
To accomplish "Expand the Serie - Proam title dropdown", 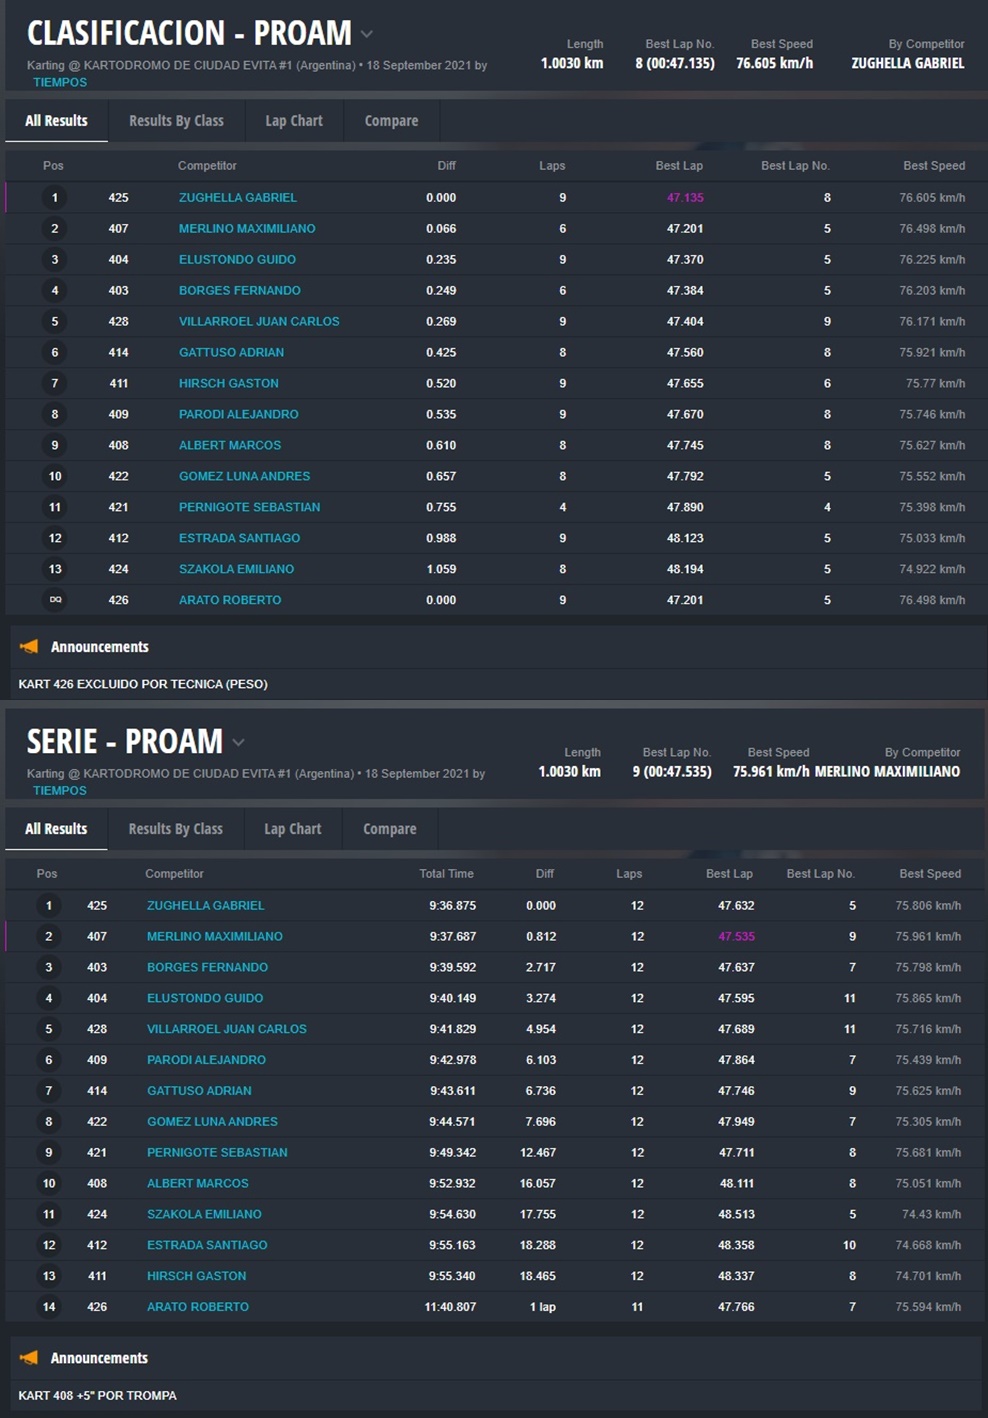I will coord(239,742).
